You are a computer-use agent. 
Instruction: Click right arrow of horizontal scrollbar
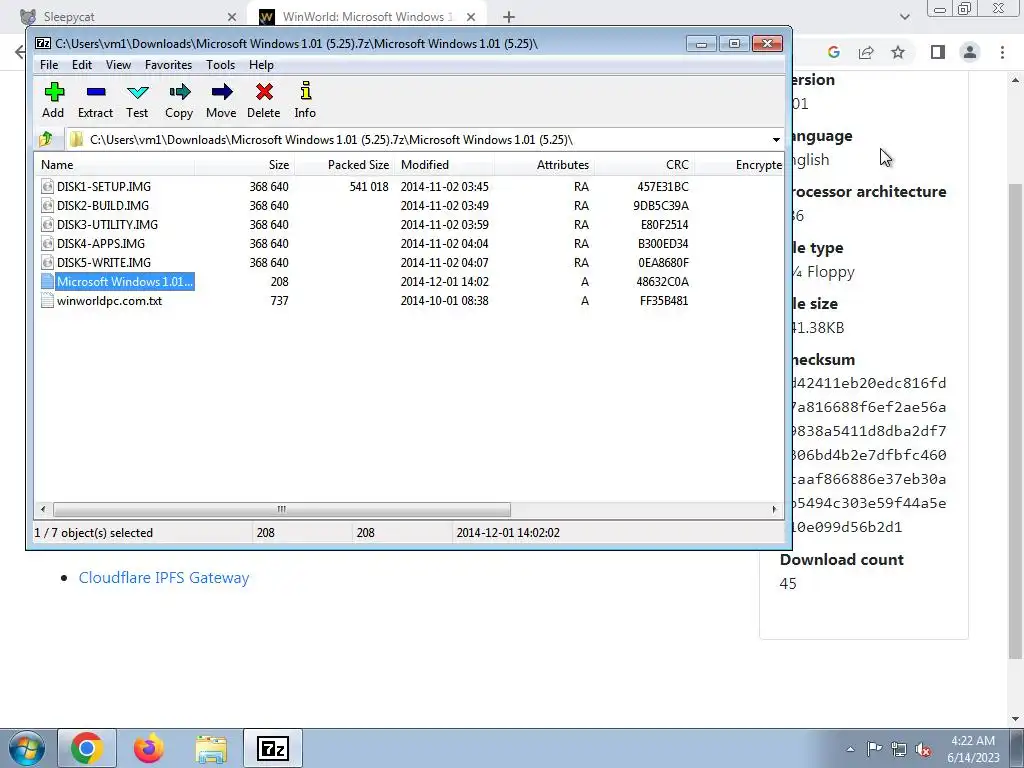tap(775, 509)
